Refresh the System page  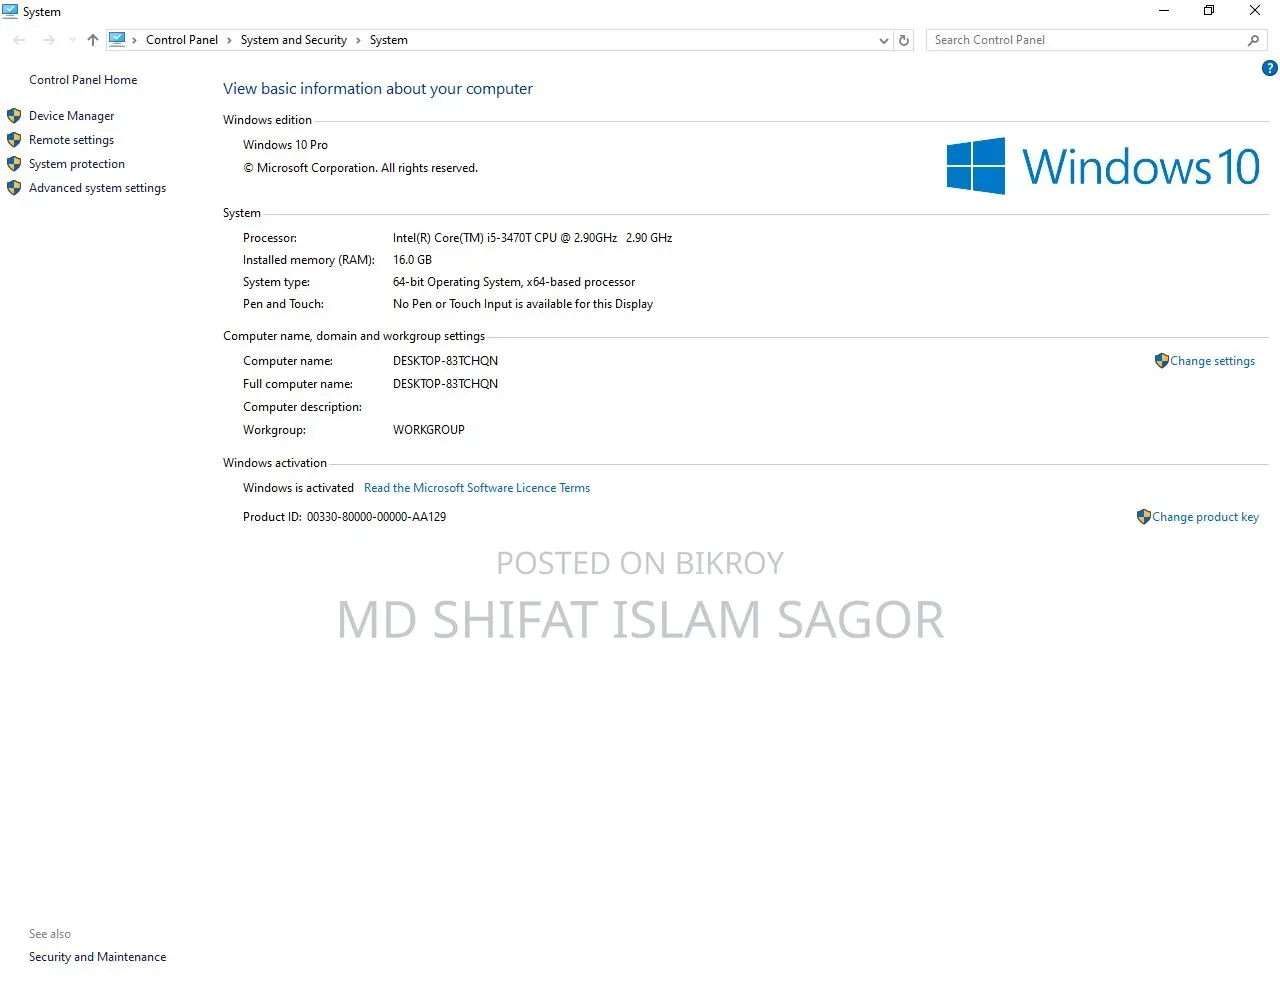(x=904, y=40)
